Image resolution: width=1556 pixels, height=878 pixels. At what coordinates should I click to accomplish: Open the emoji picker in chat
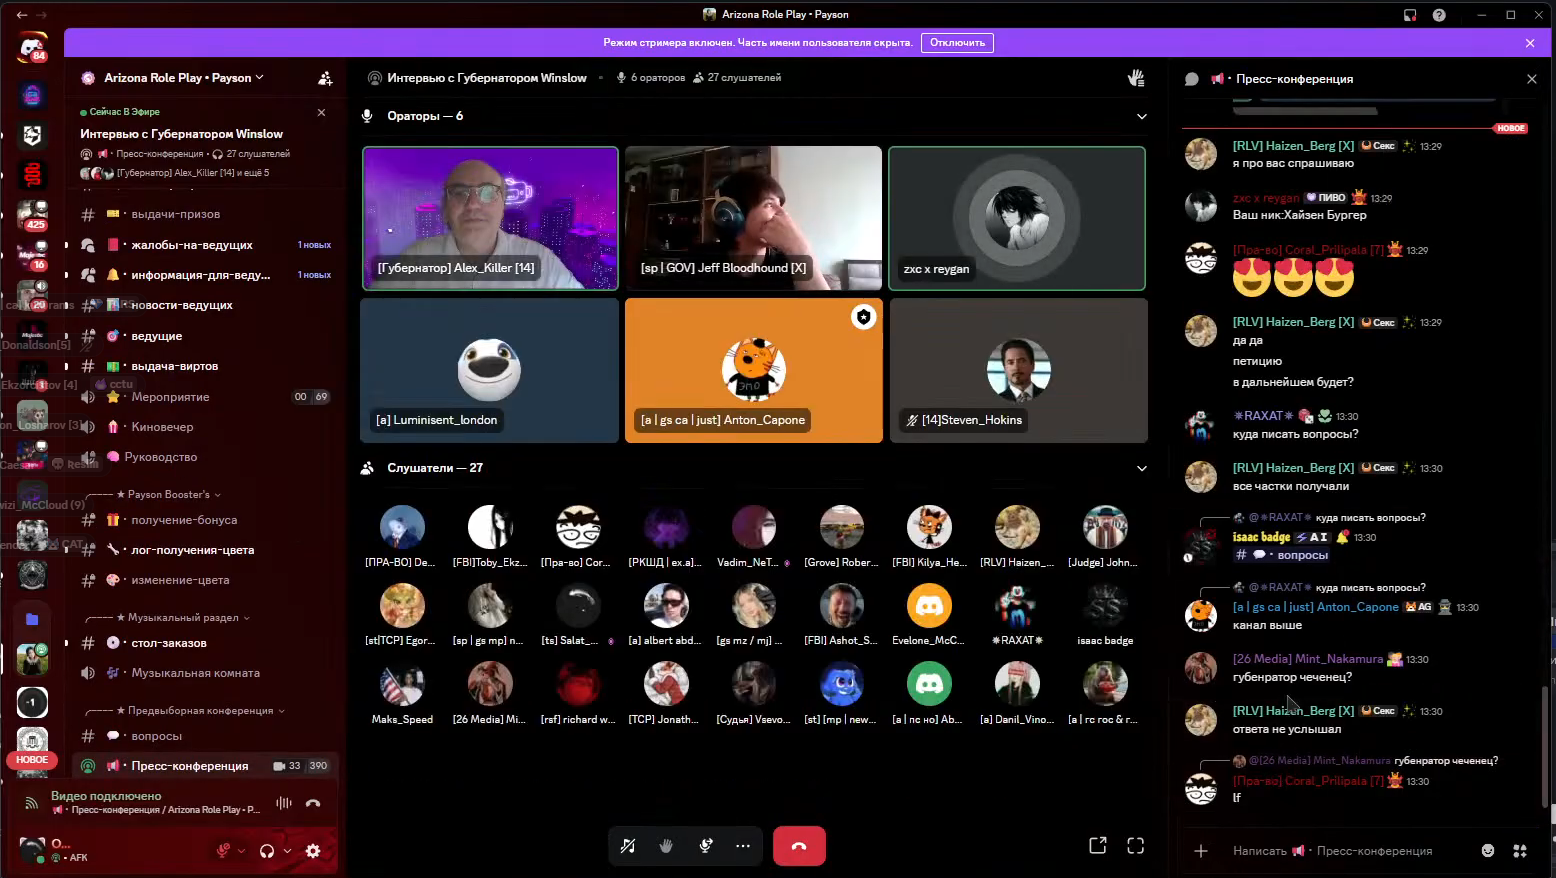(x=1488, y=851)
